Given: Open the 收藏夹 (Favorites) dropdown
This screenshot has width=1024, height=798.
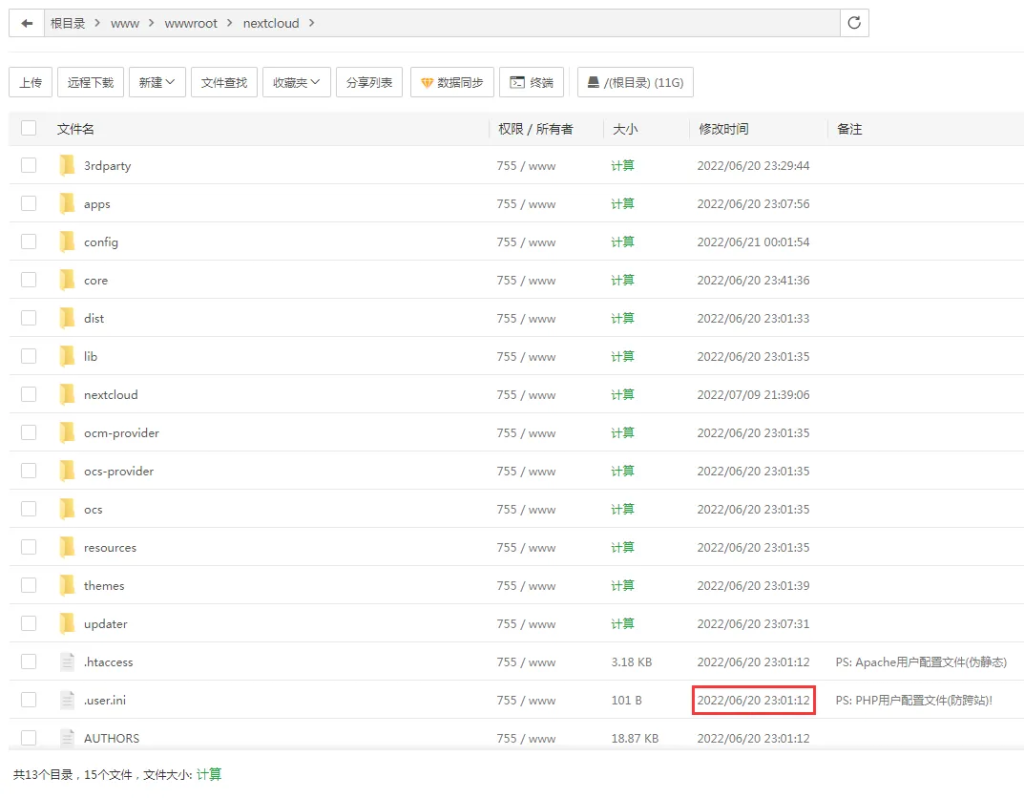Looking at the screenshot, I should tap(296, 83).
